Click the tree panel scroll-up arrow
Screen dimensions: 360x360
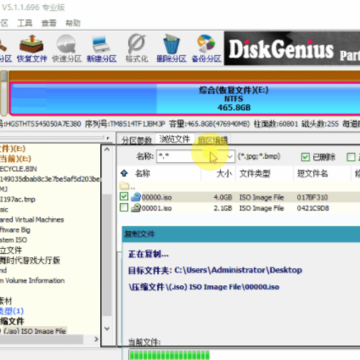point(107,149)
